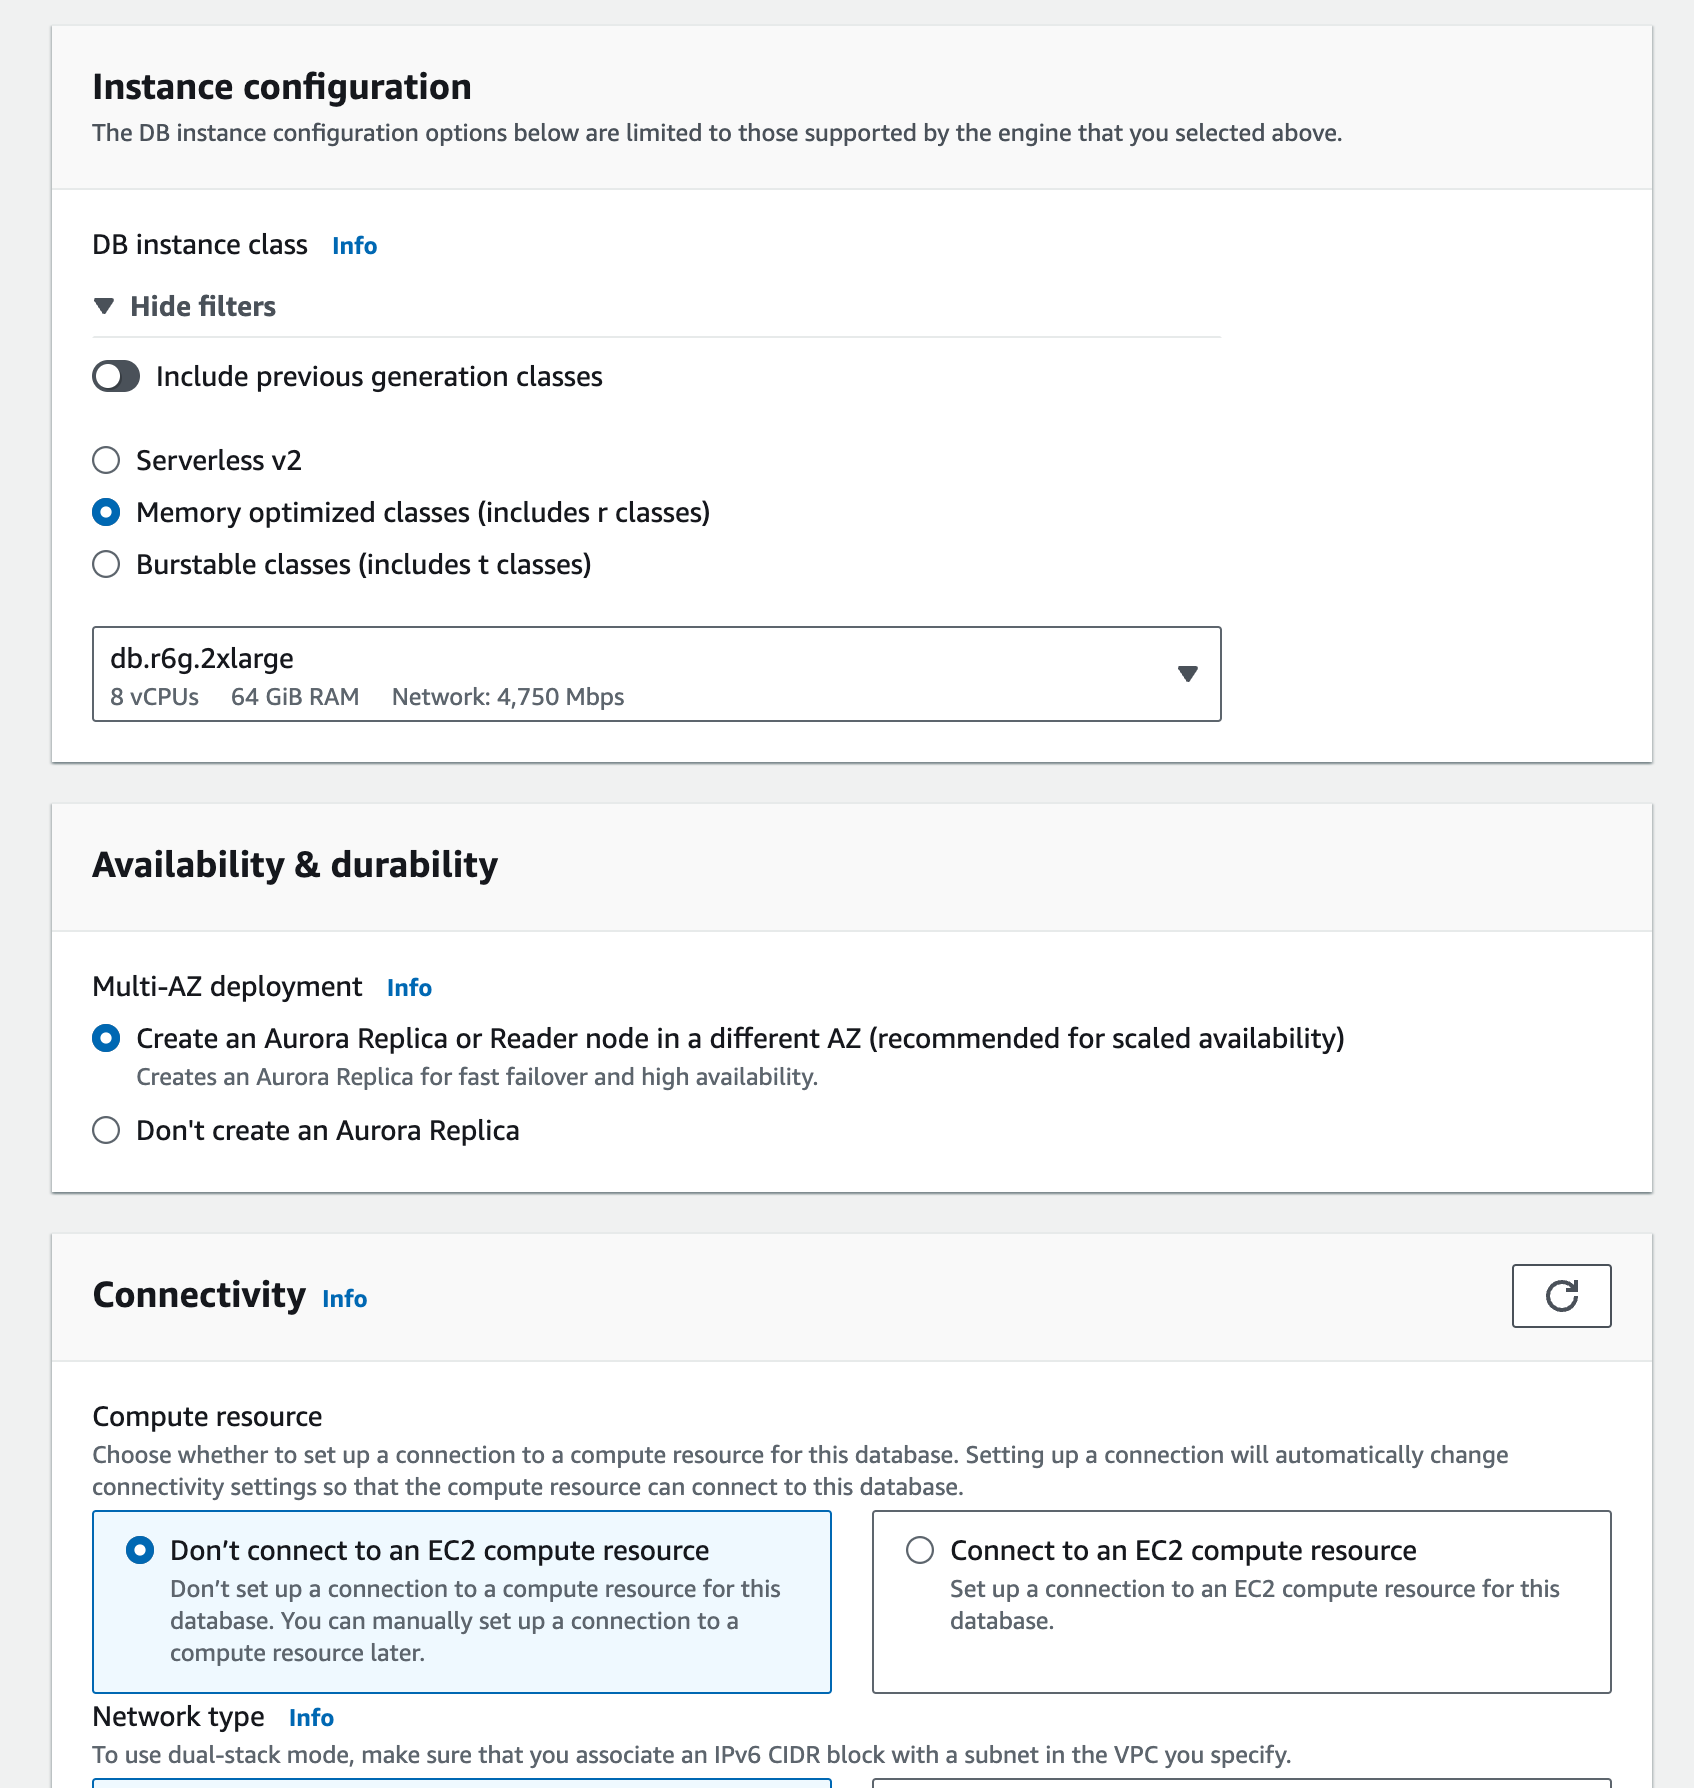Click the Connect to an EC2 compute resource tile description
The width and height of the screenshot is (1694, 1788).
[1254, 1605]
